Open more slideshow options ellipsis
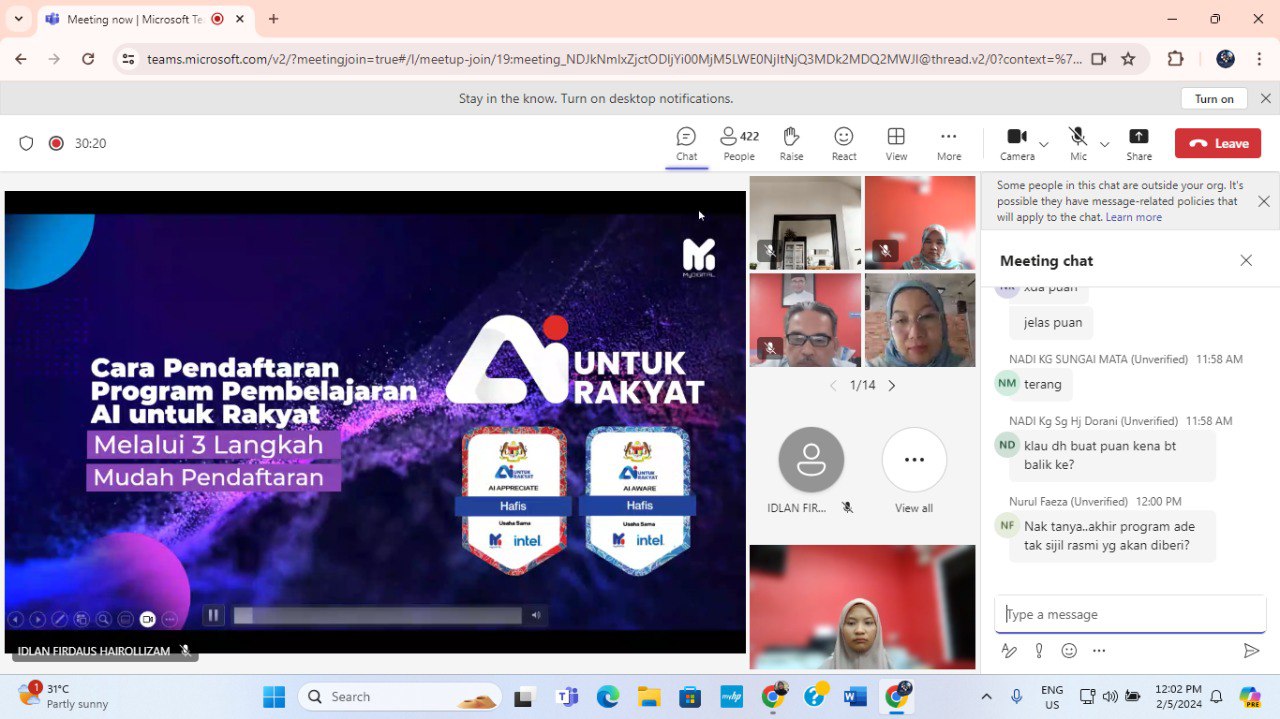 tap(169, 619)
